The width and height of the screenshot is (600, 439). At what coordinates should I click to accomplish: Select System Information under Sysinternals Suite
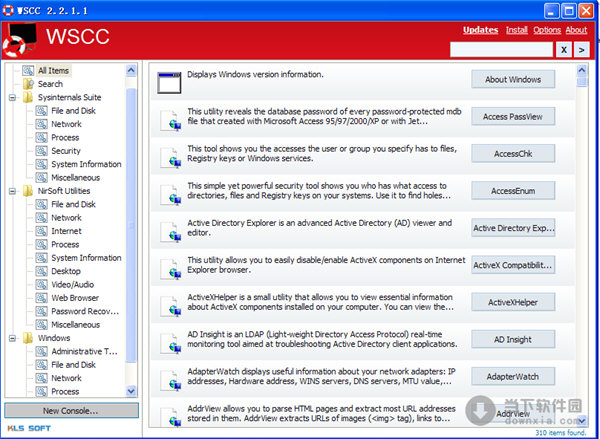pyautogui.click(x=86, y=164)
